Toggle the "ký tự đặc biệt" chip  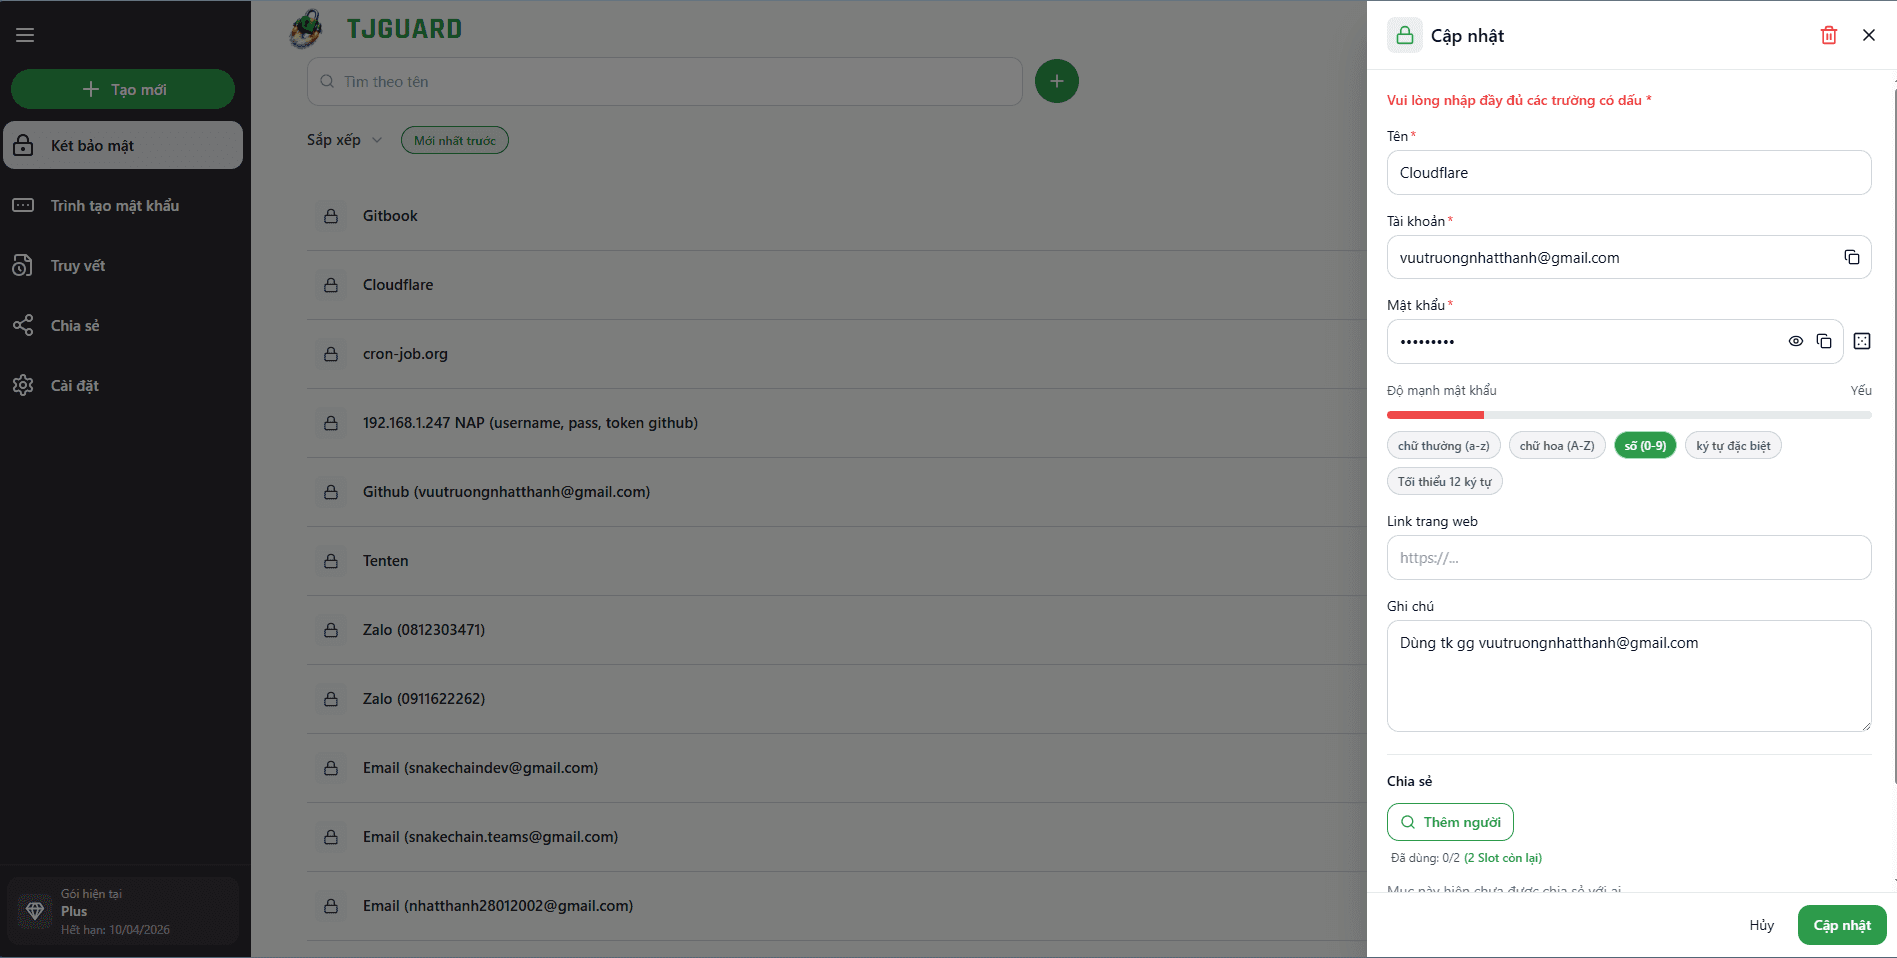(1732, 446)
